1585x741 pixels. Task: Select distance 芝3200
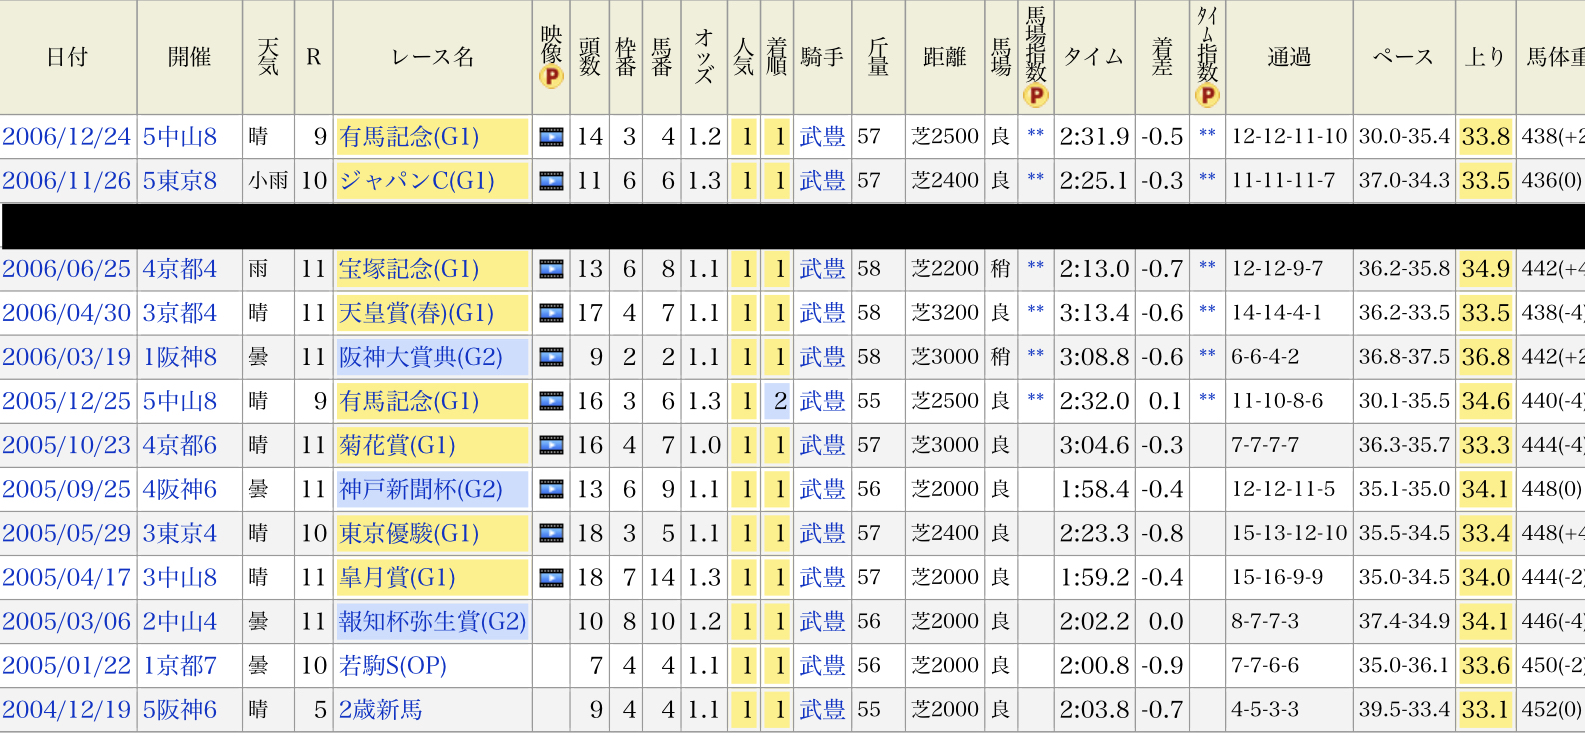[945, 313]
